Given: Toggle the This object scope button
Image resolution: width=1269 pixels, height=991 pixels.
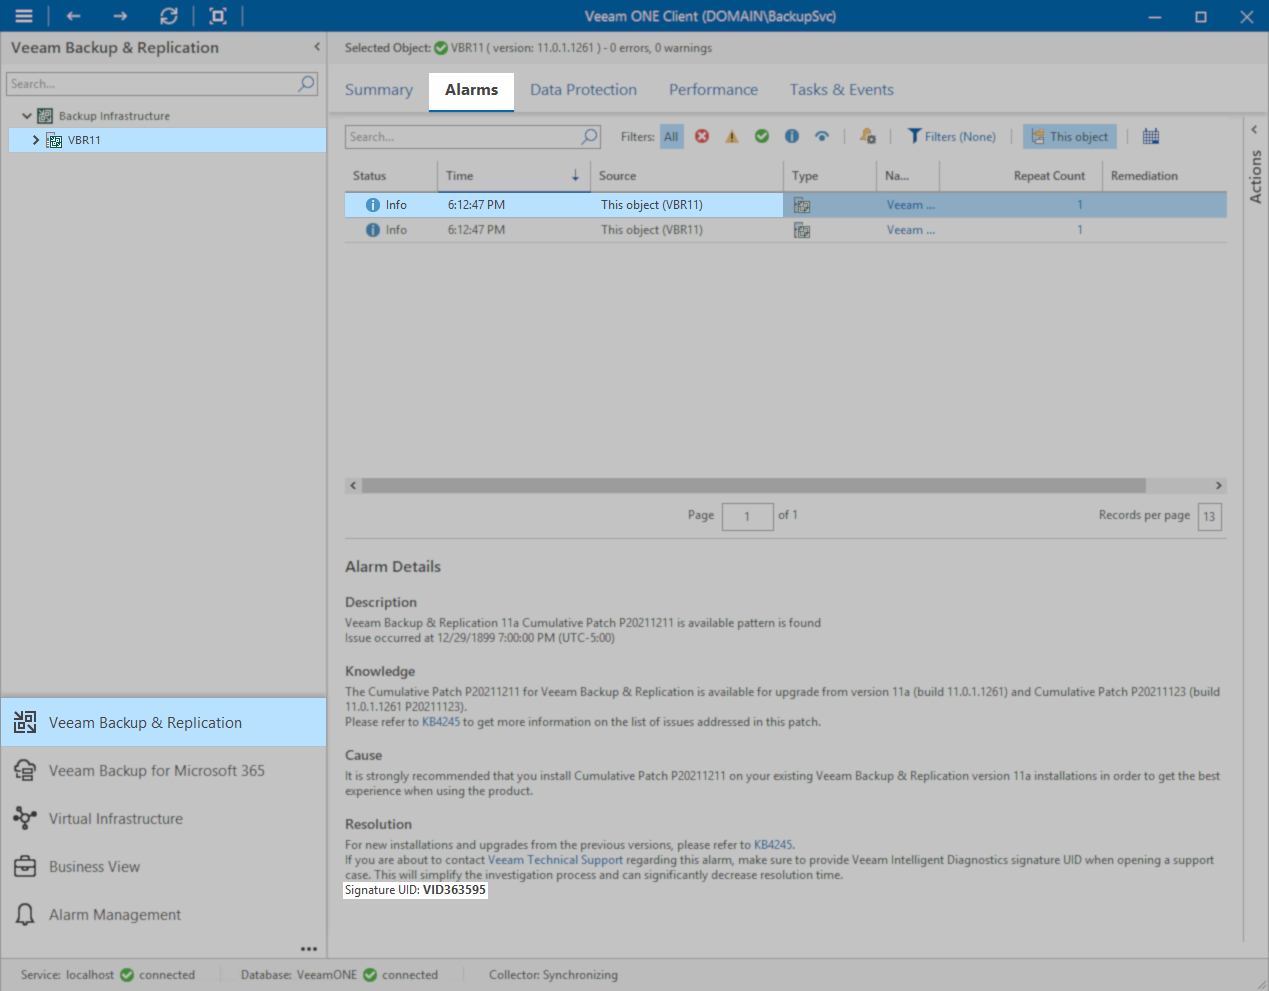Looking at the screenshot, I should 1069,136.
